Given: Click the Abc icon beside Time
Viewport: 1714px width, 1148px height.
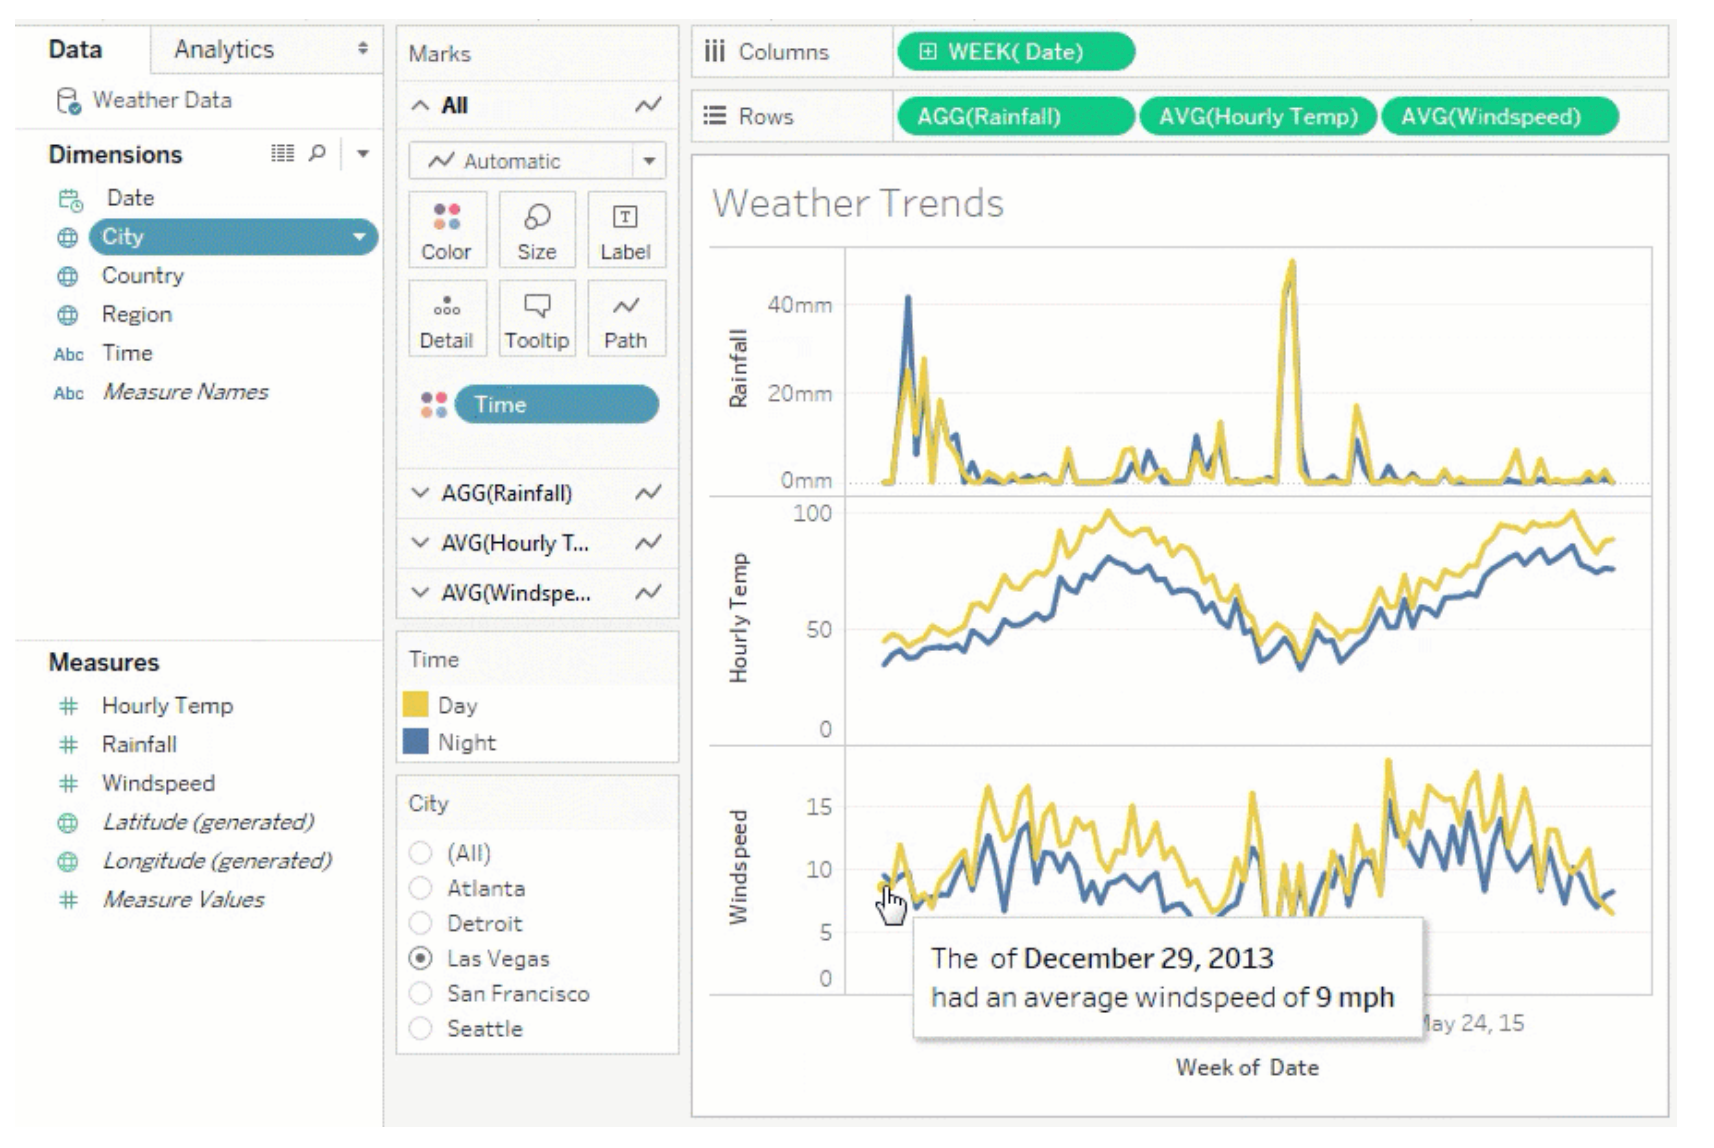Looking at the screenshot, I should 68,354.
